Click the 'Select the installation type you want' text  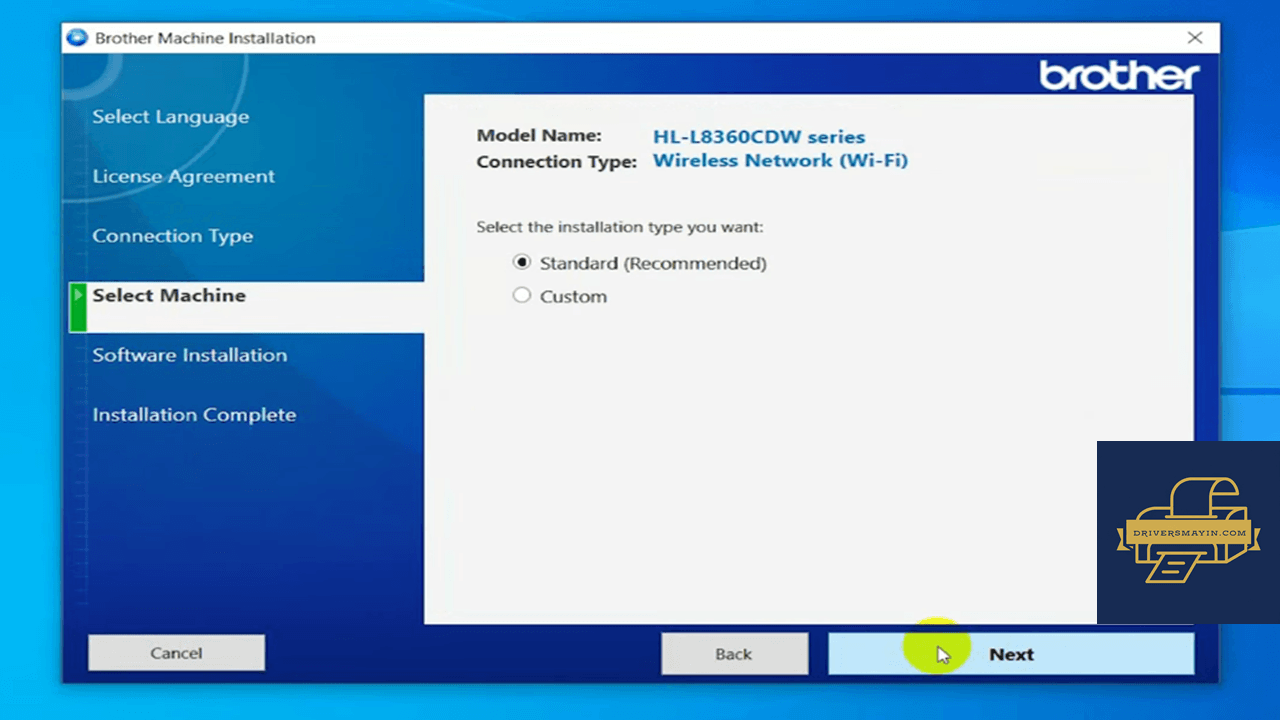point(620,227)
